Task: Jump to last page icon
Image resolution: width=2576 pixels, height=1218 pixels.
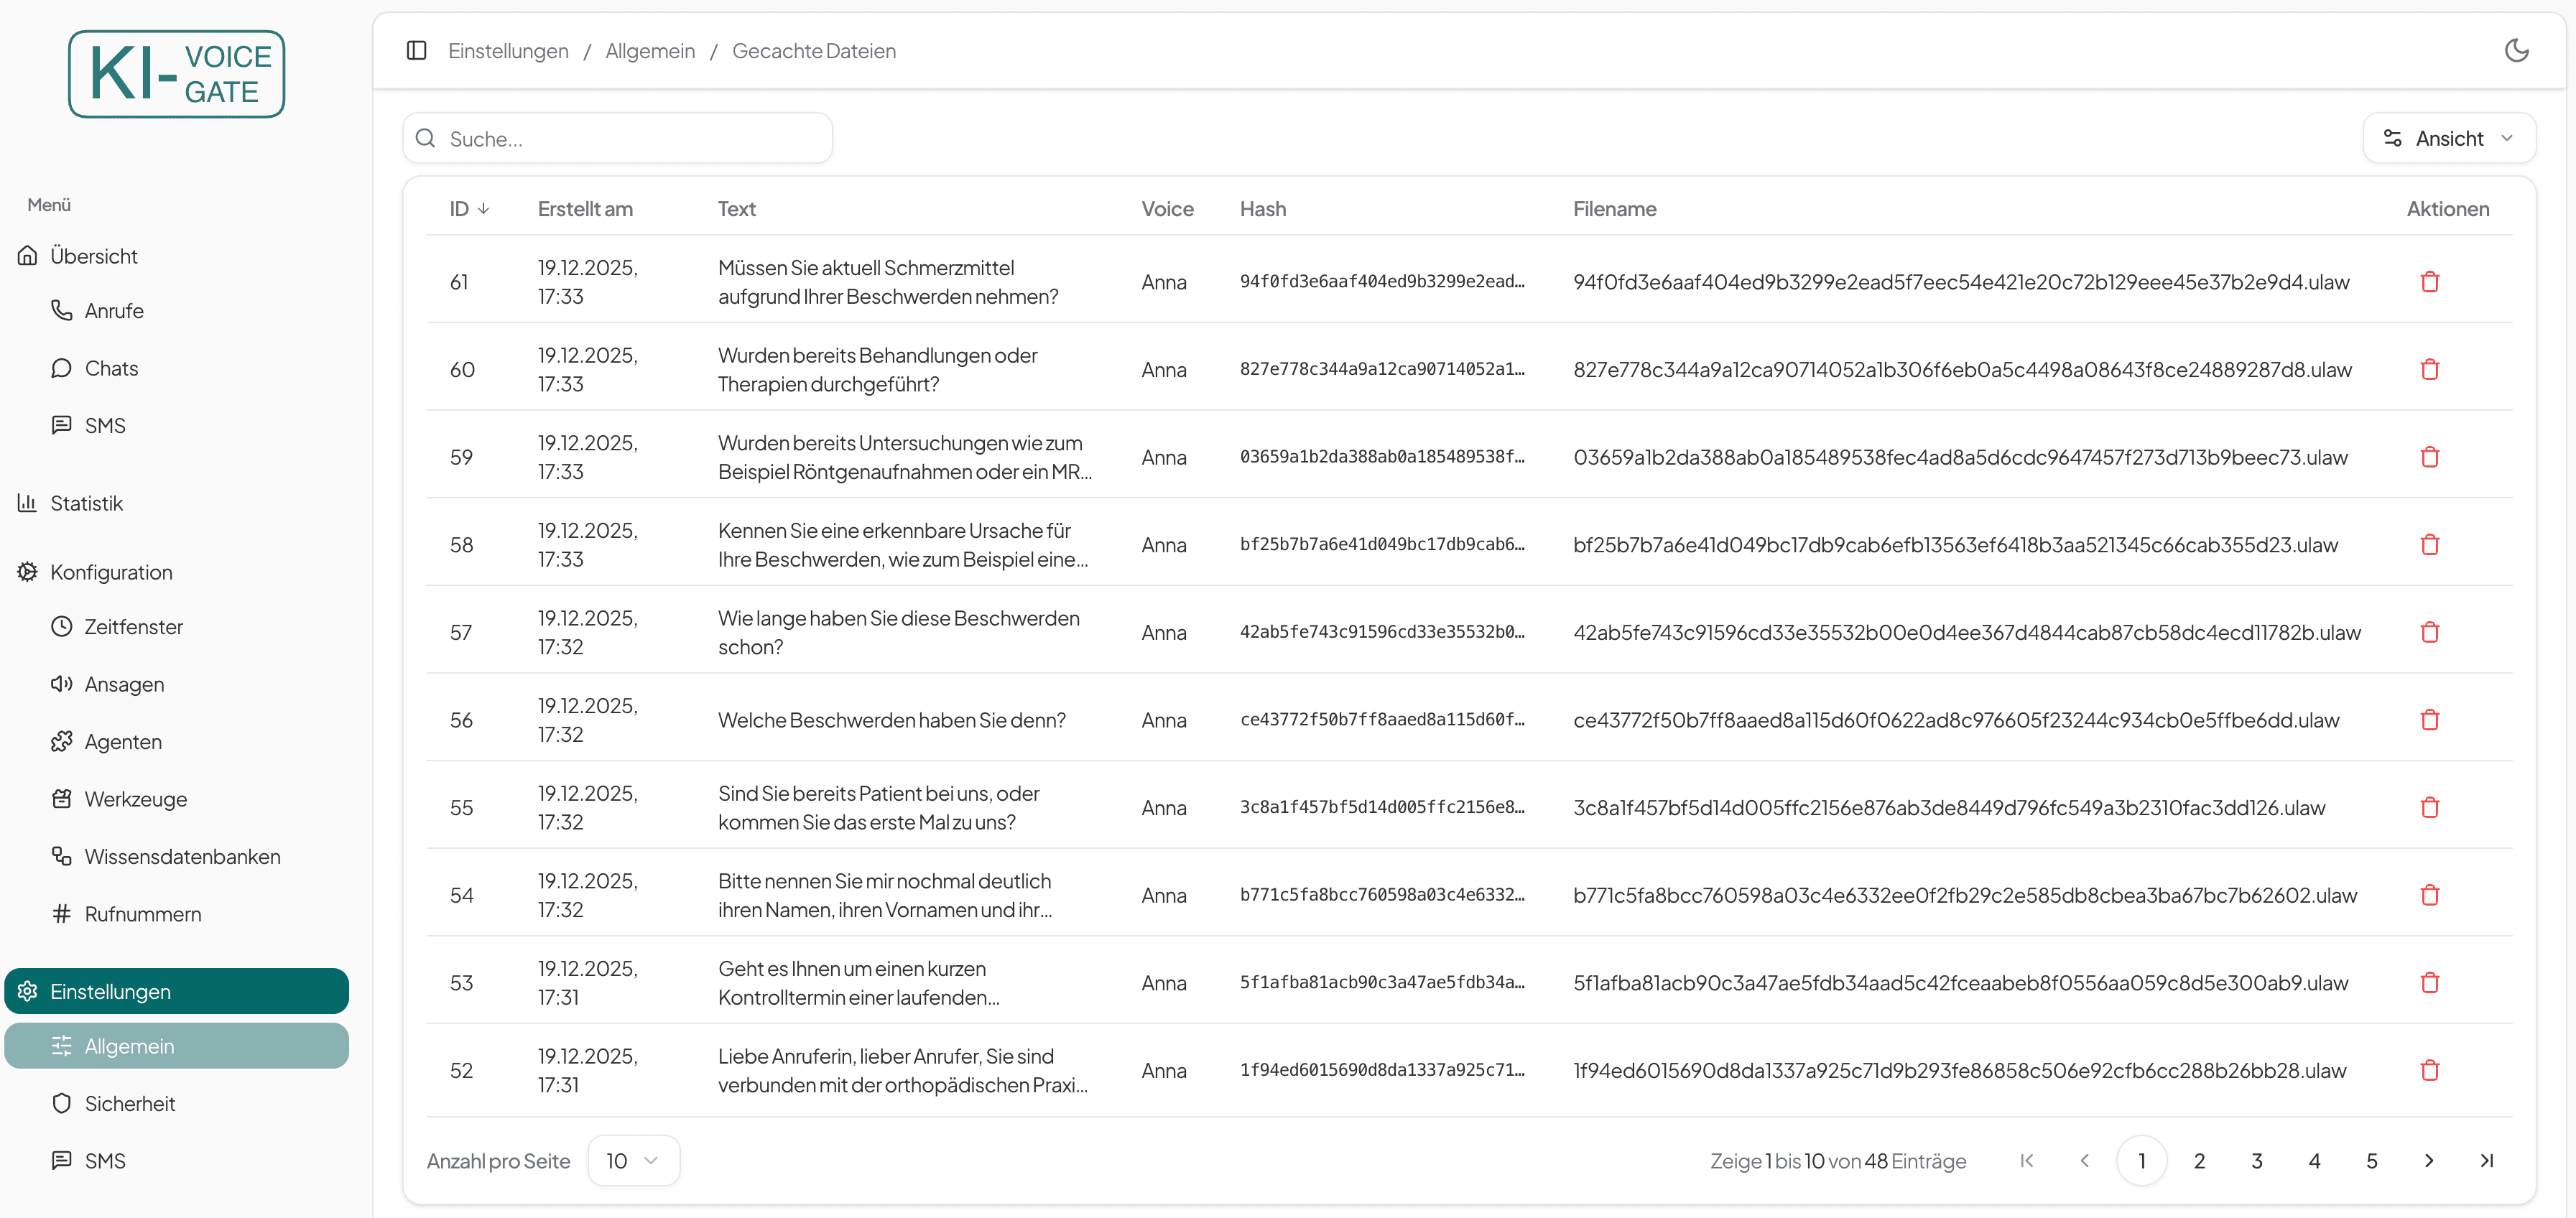Action: [x=2486, y=1160]
